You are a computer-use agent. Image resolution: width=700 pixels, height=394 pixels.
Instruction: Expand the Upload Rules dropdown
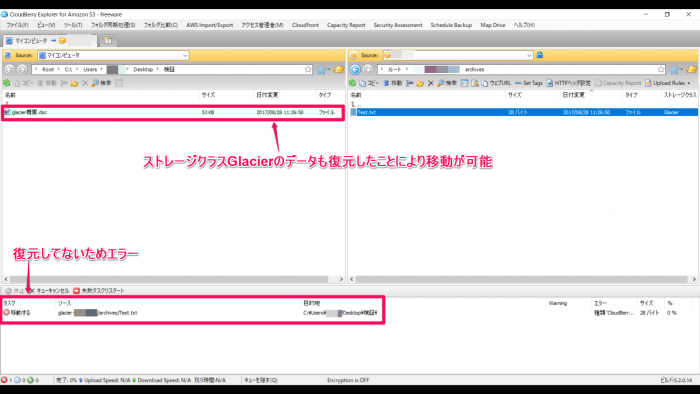point(667,83)
